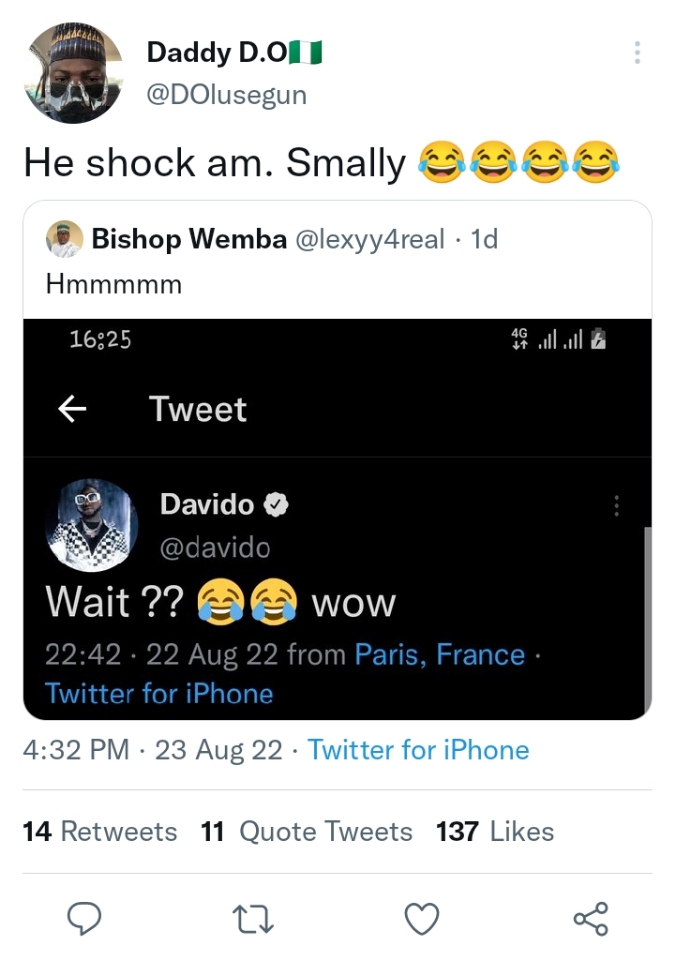View the 137 Likes list
Image resolution: width=673 pixels, height=961 pixels.
[x=495, y=831]
